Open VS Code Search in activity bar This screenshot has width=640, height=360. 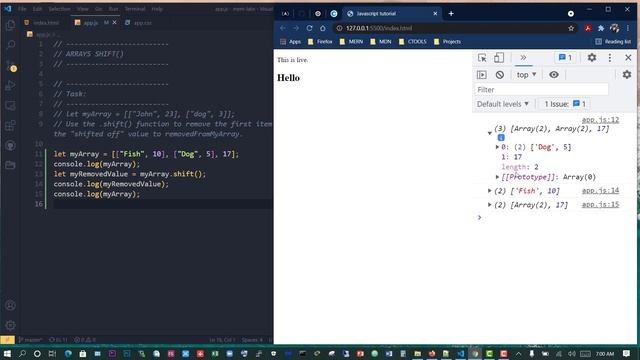click(11, 44)
